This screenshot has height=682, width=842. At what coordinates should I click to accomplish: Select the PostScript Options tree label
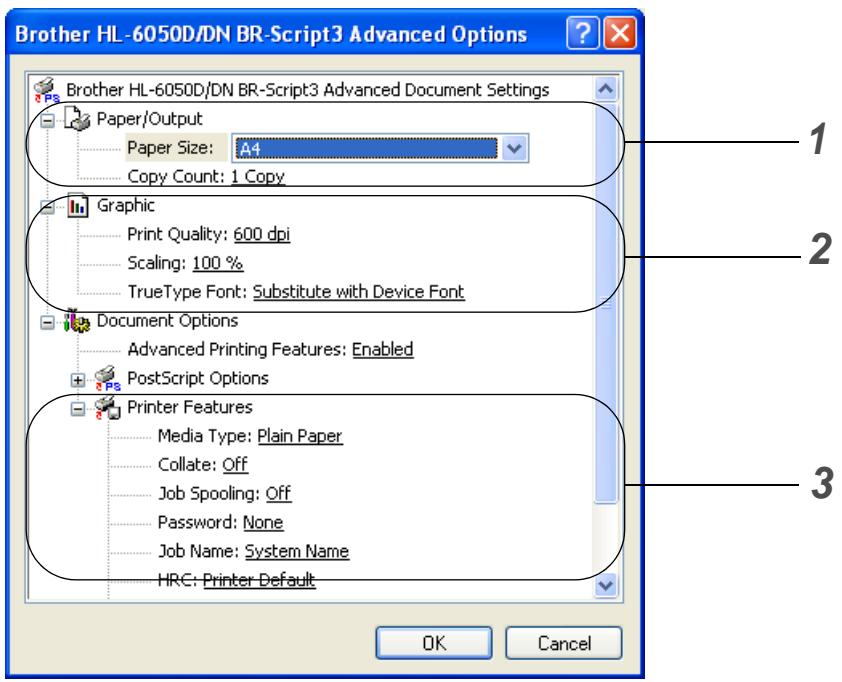[x=198, y=379]
